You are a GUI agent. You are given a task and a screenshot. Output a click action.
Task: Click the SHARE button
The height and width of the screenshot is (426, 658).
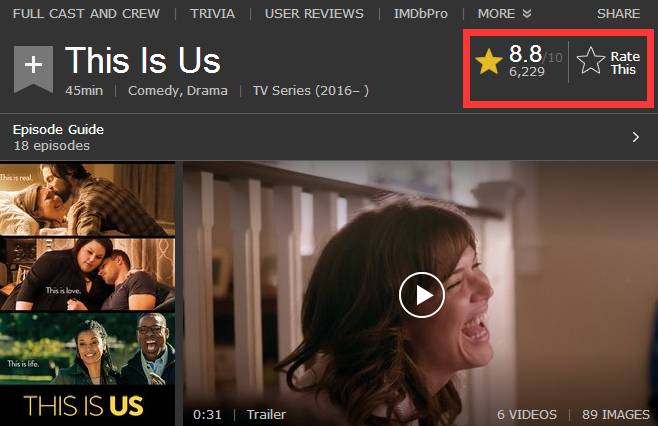click(619, 13)
